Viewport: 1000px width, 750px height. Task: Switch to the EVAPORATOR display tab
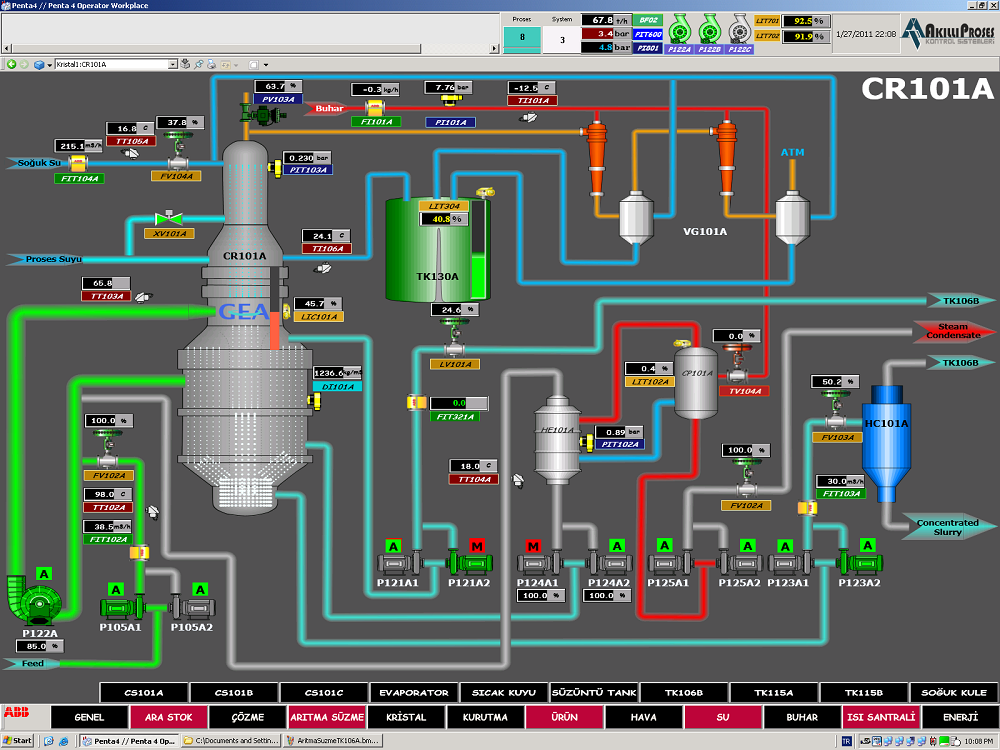[413, 692]
